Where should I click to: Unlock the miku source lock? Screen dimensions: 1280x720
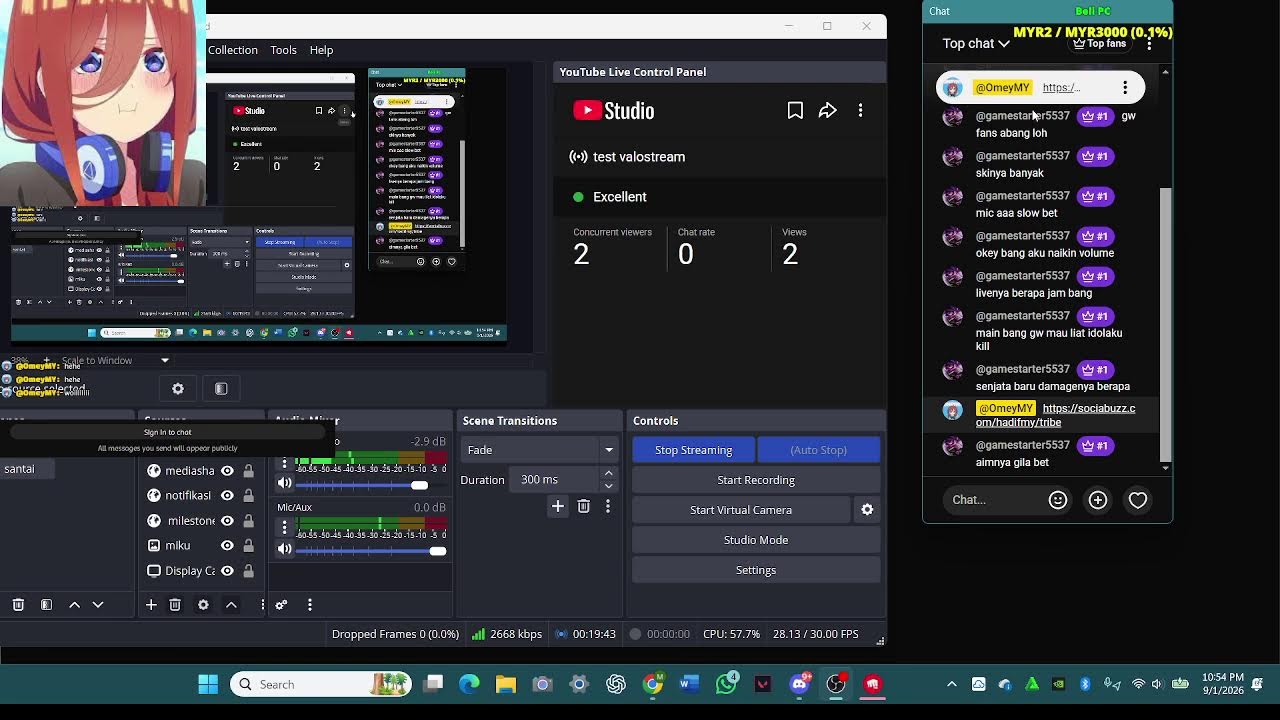click(x=248, y=546)
